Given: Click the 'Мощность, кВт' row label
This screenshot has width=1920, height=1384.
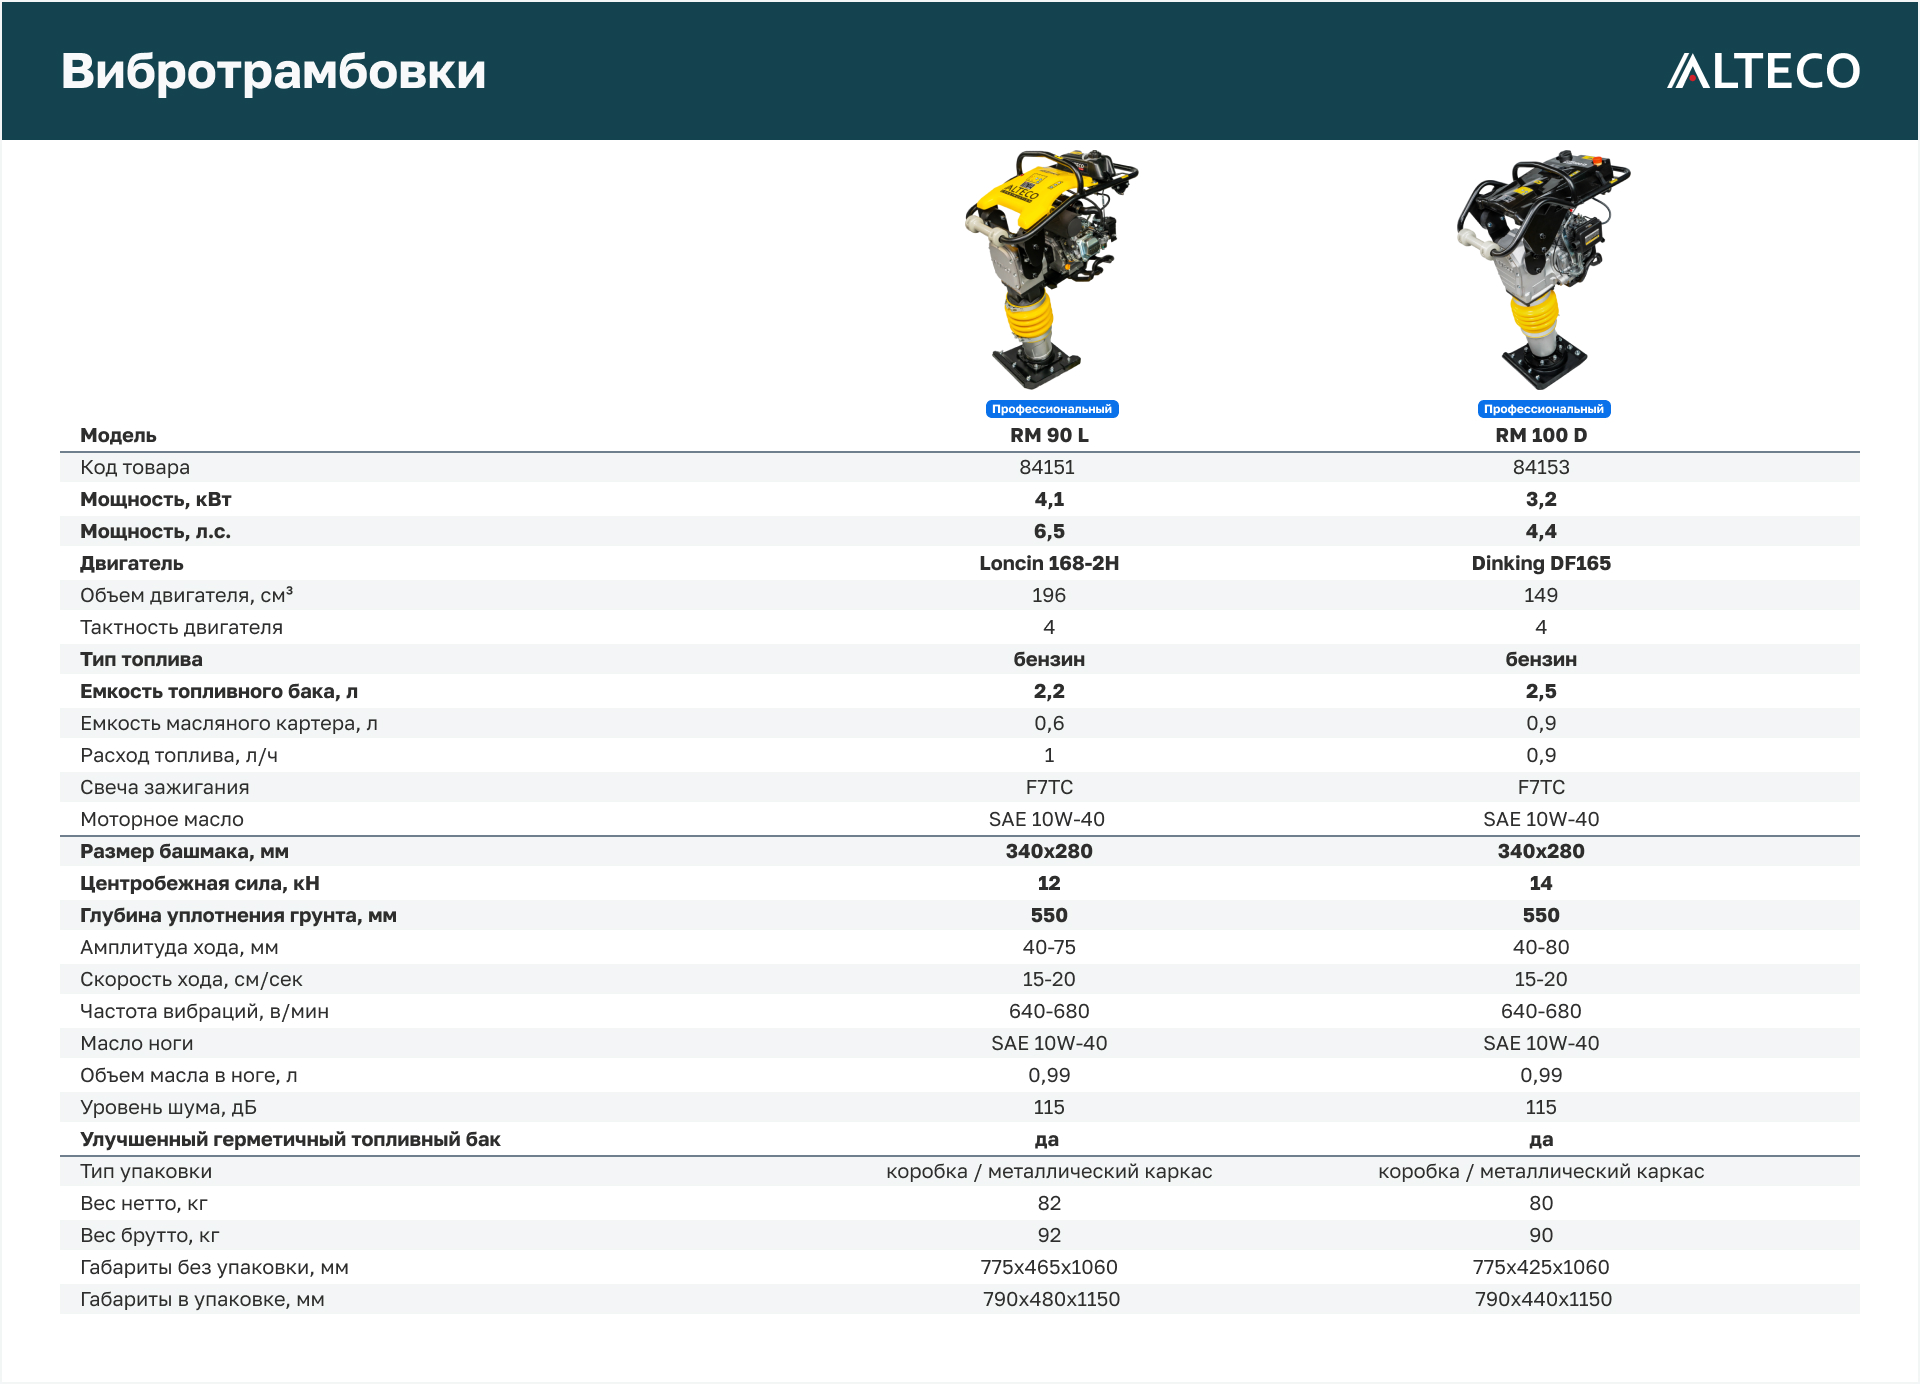Looking at the screenshot, I should pyautogui.click(x=155, y=499).
